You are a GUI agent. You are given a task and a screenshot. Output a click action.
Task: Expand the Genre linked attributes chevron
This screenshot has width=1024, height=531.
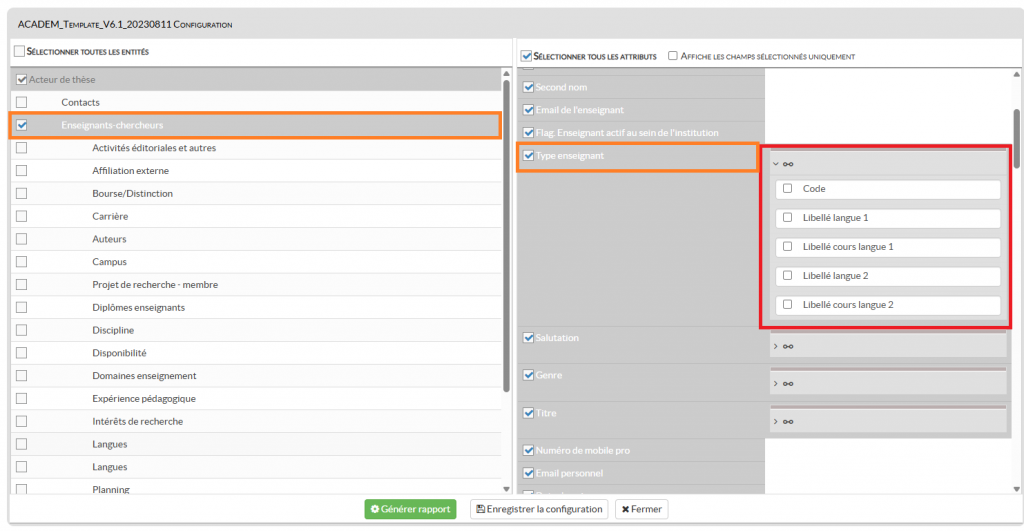click(x=776, y=383)
